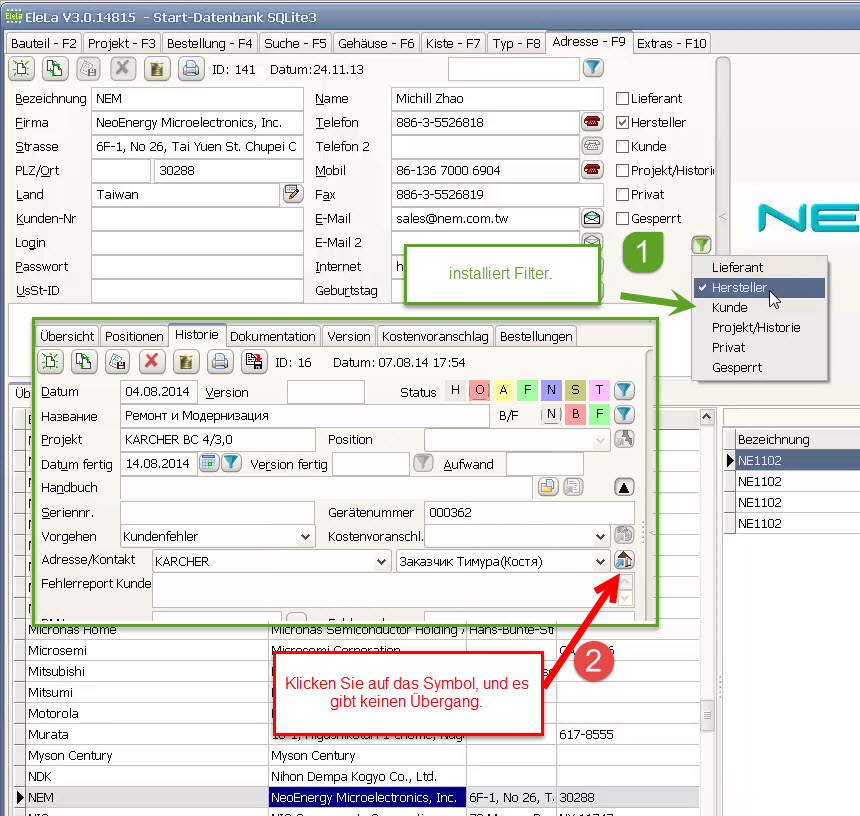Click the Gerätenummer field containing 000362

click(529, 513)
